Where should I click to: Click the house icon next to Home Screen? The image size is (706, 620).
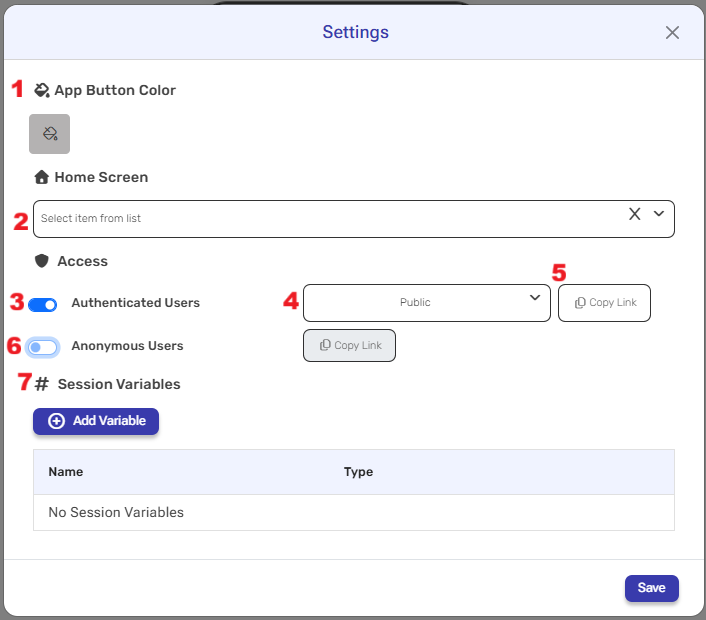pyautogui.click(x=42, y=177)
